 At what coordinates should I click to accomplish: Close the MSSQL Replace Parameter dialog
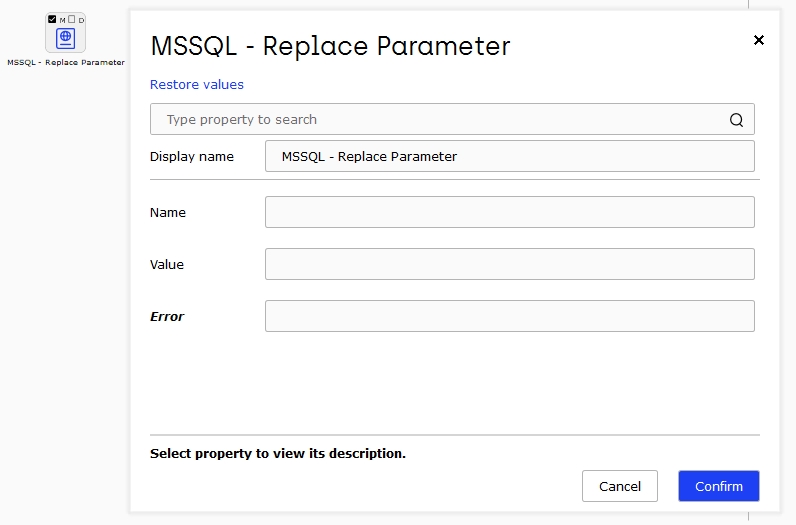tap(758, 40)
